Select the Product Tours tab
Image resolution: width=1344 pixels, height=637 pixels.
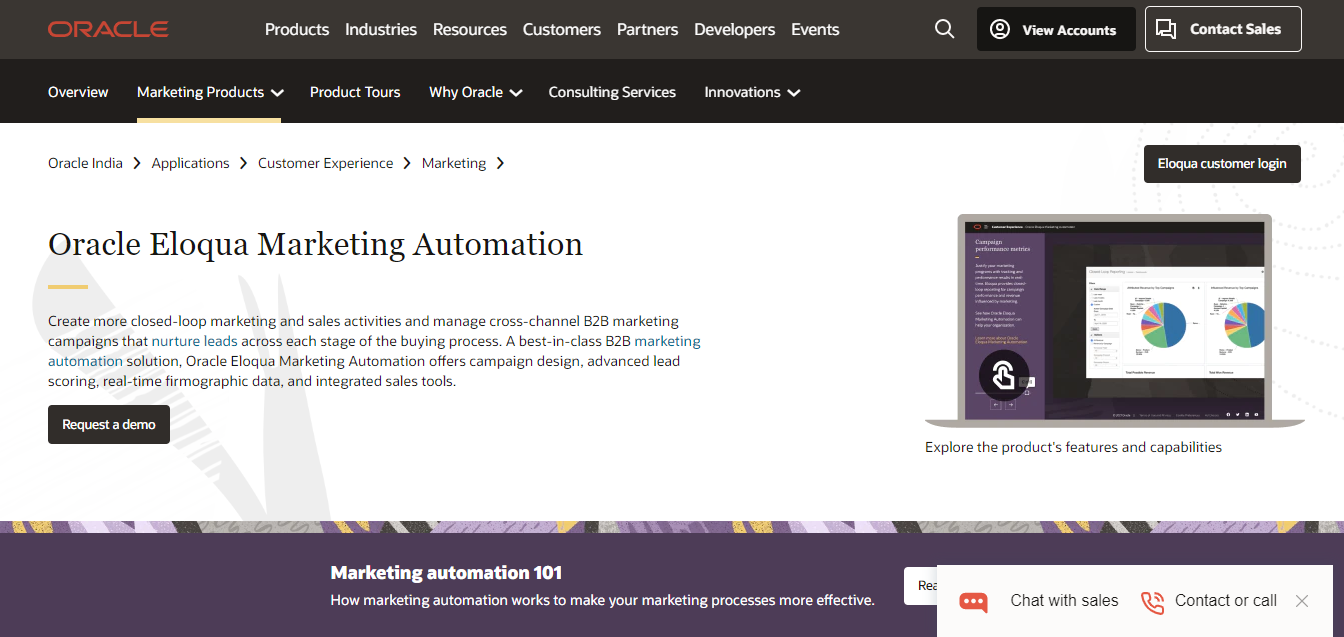pyautogui.click(x=355, y=92)
